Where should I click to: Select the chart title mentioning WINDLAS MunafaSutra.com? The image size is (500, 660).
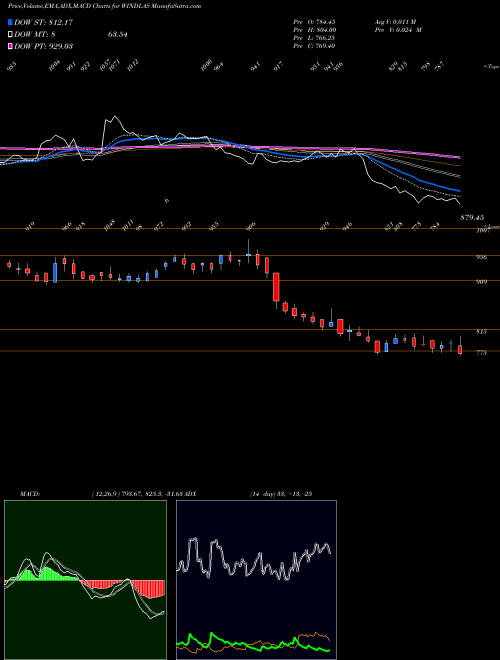[x=104, y=6]
